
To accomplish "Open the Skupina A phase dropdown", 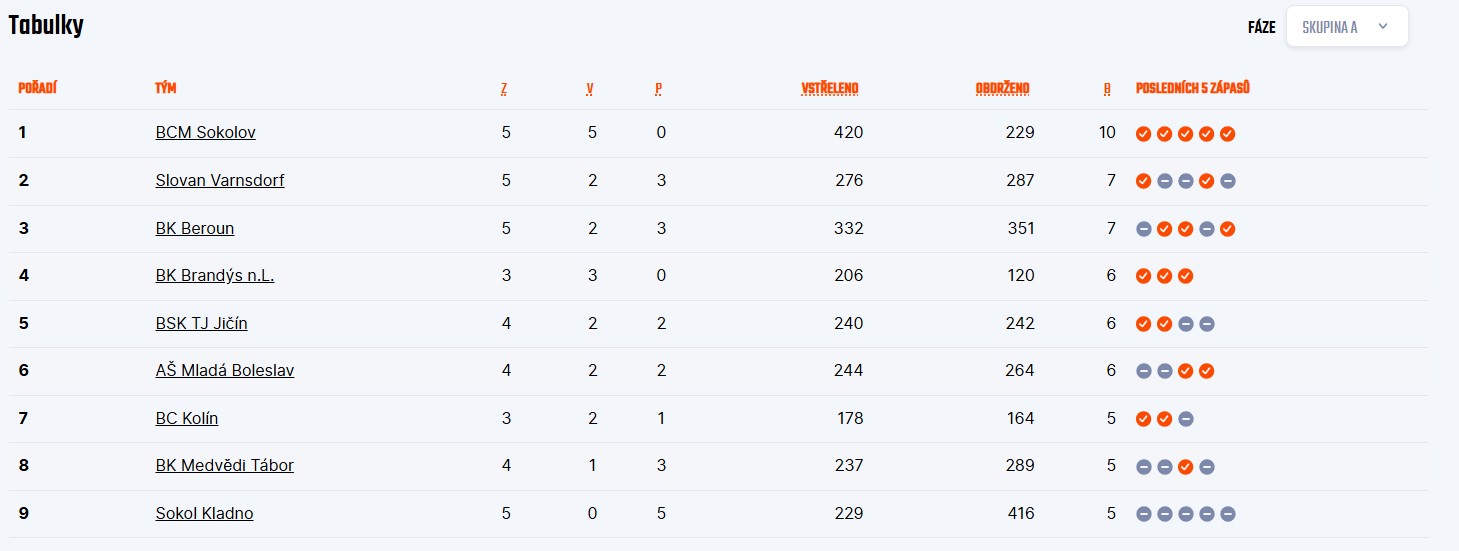I will click(x=1346, y=27).
